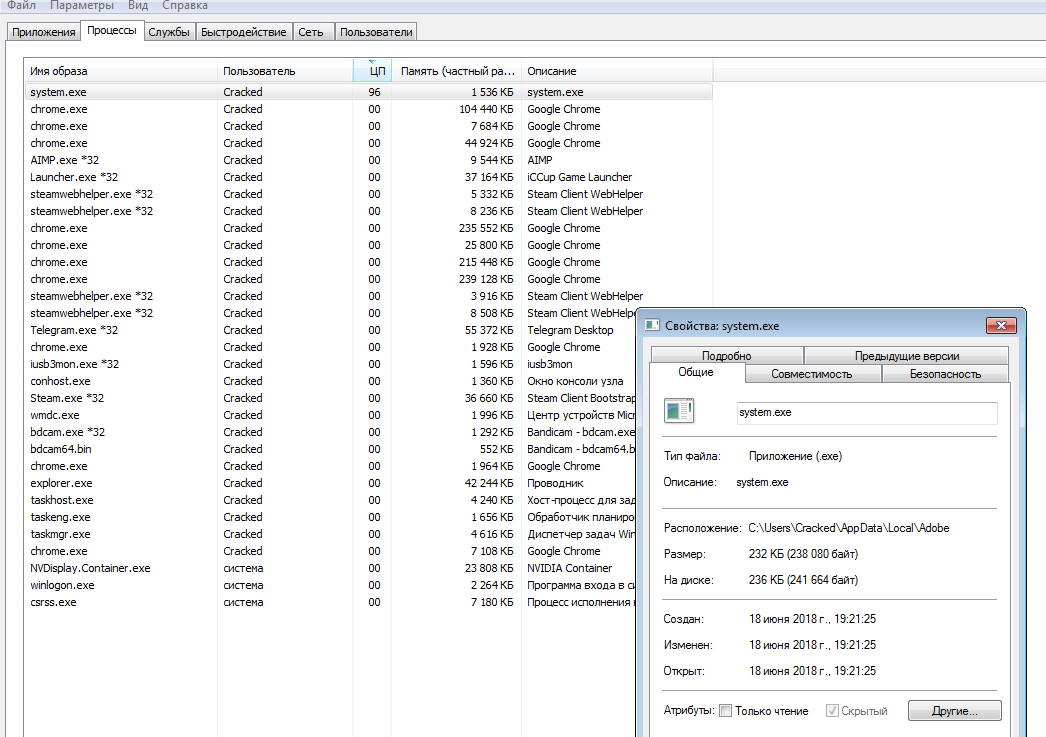The height and width of the screenshot is (737, 1046).
Task: Select the Telegram.exe *32 process row
Action: 120,330
